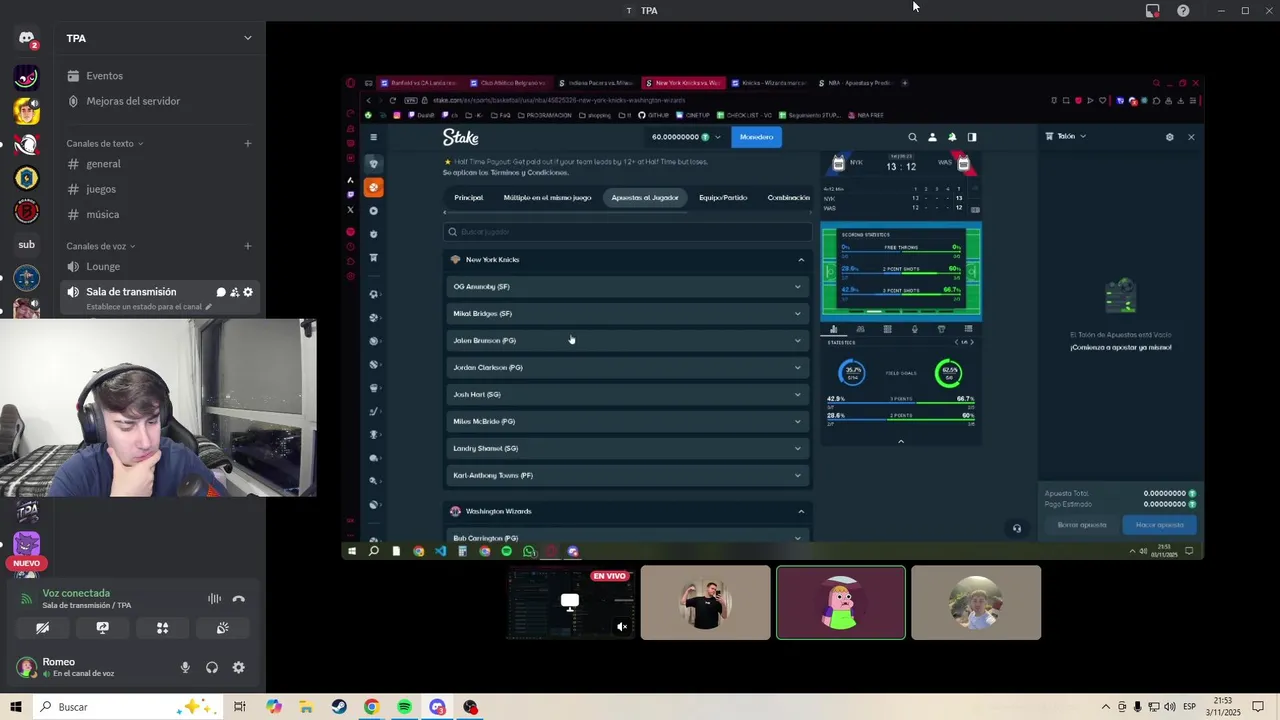This screenshot has width=1280, height=720.
Task: Open Stake hamburger menu
Action: click(373, 137)
